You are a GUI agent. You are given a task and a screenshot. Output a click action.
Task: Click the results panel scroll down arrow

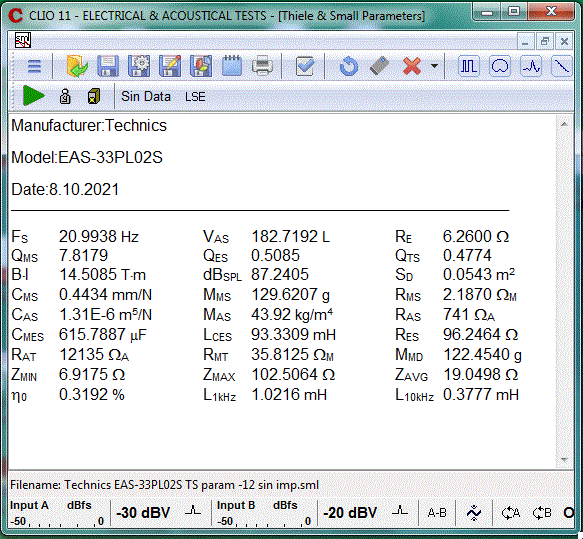tap(564, 460)
